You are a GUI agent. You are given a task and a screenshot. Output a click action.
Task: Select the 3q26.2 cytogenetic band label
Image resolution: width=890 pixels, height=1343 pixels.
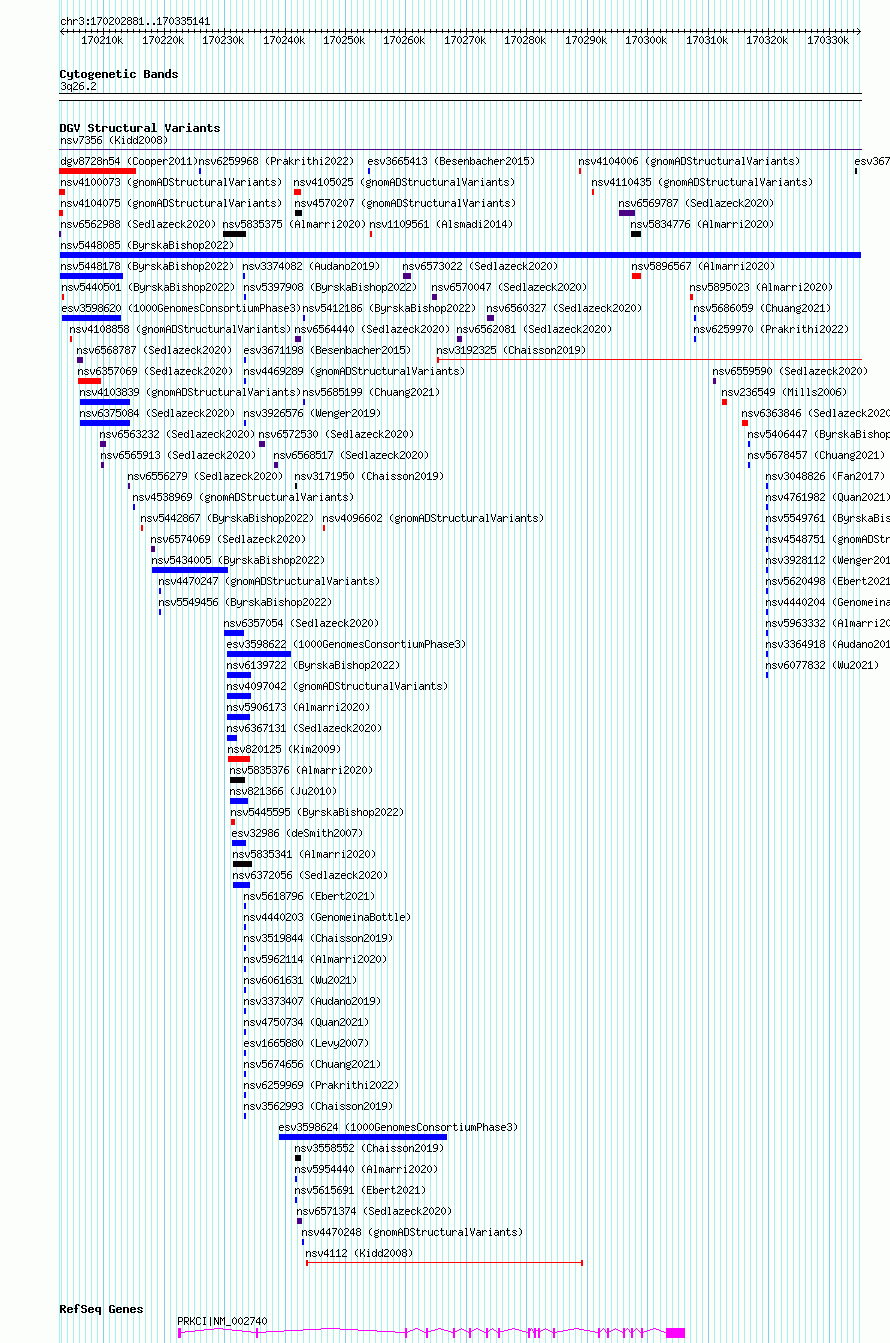[78, 87]
